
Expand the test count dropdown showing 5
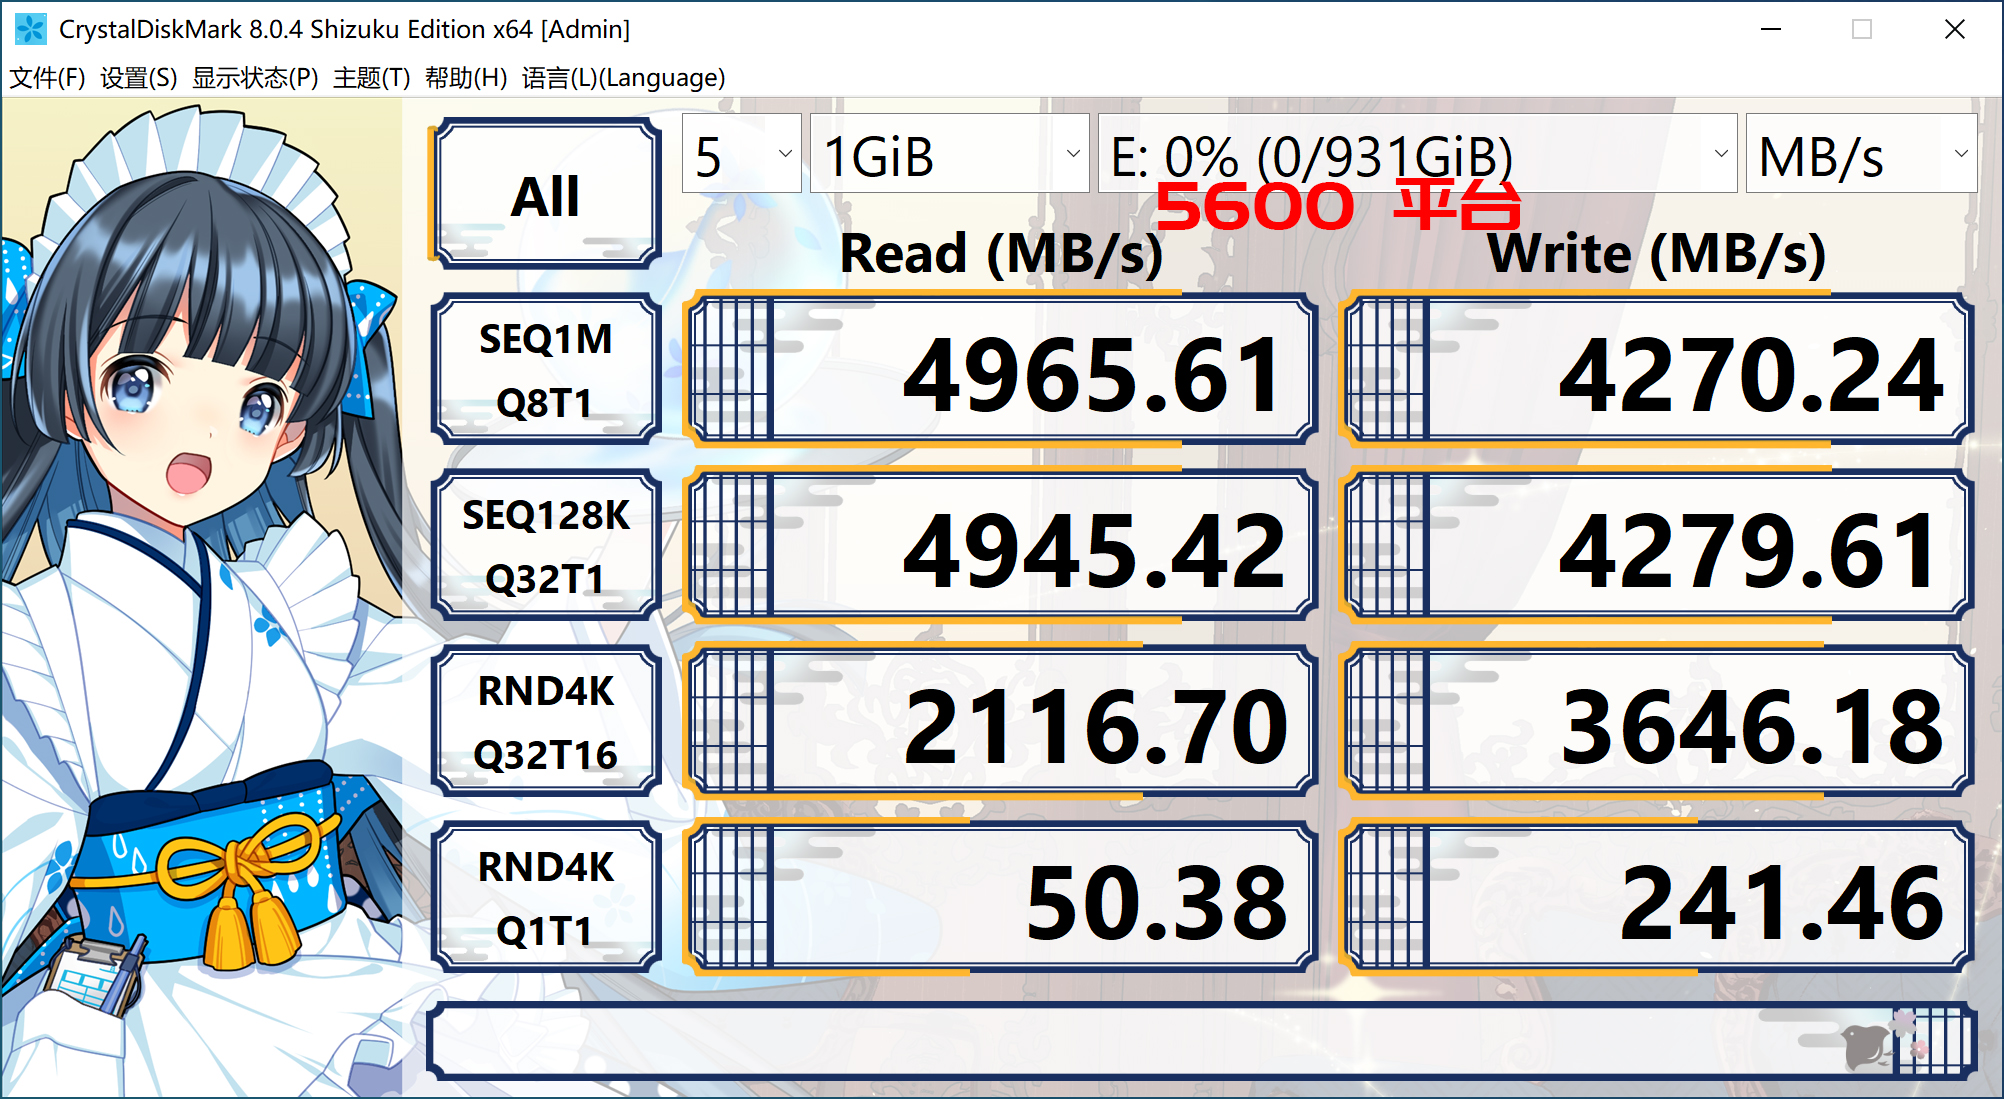coord(741,154)
